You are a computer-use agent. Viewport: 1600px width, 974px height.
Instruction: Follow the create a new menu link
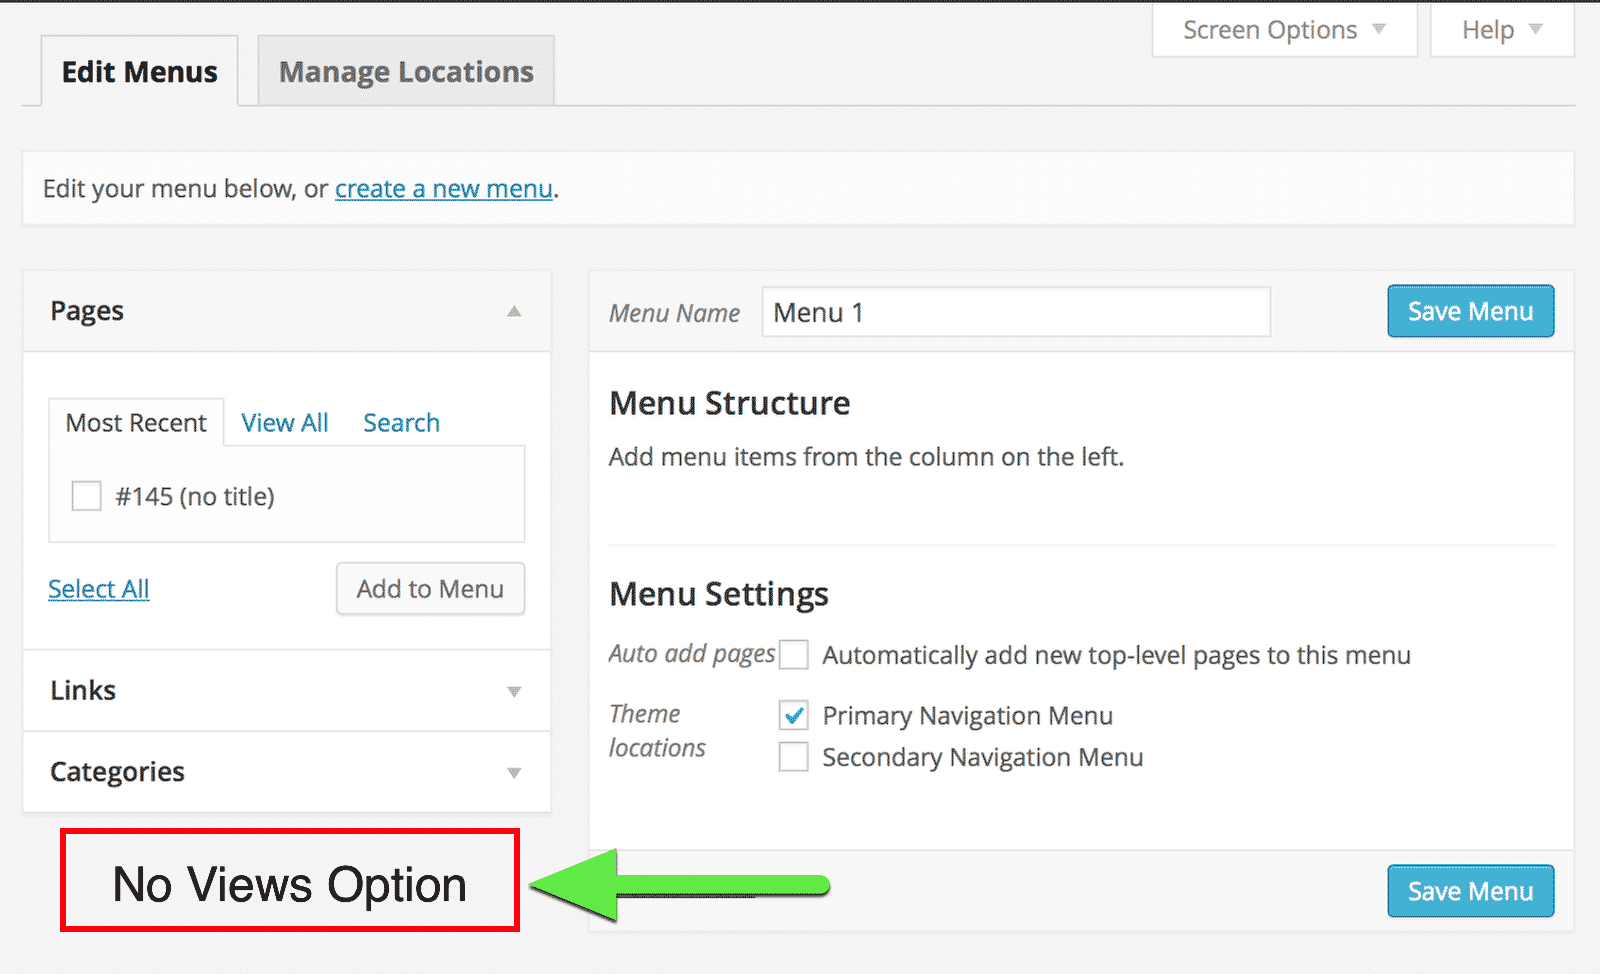coord(444,189)
